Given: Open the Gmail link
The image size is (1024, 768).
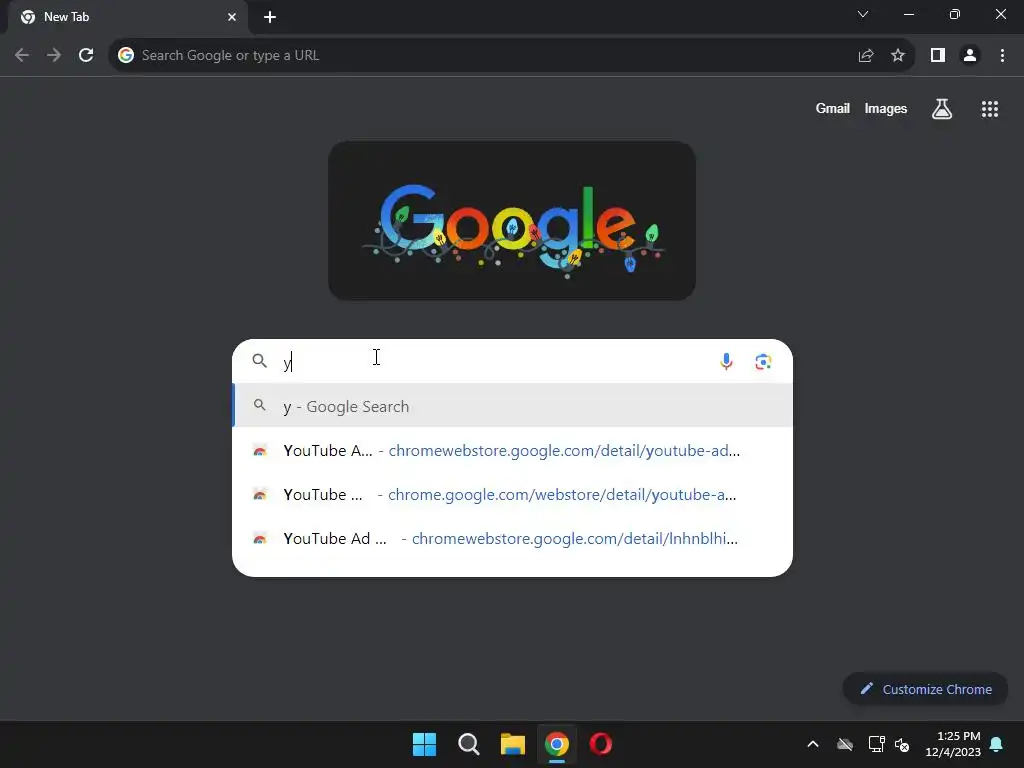Looking at the screenshot, I should [x=833, y=108].
